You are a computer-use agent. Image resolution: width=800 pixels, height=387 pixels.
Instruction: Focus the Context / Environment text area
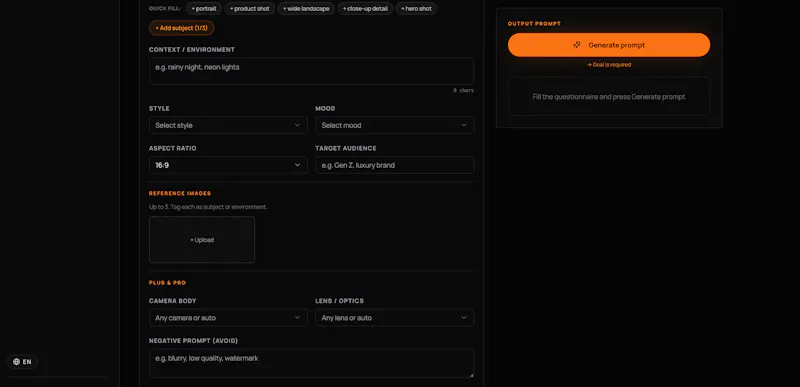pyautogui.click(x=311, y=71)
